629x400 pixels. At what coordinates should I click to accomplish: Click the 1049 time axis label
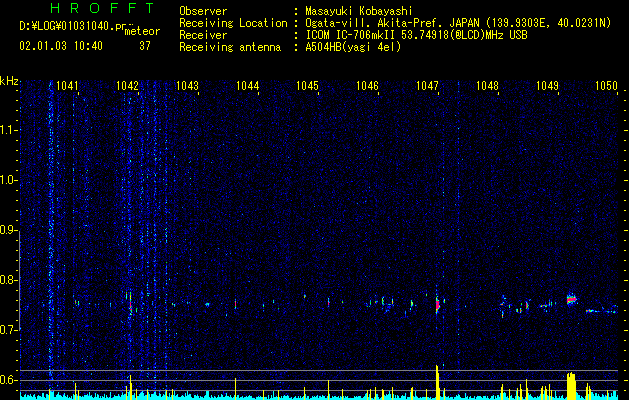[548, 85]
